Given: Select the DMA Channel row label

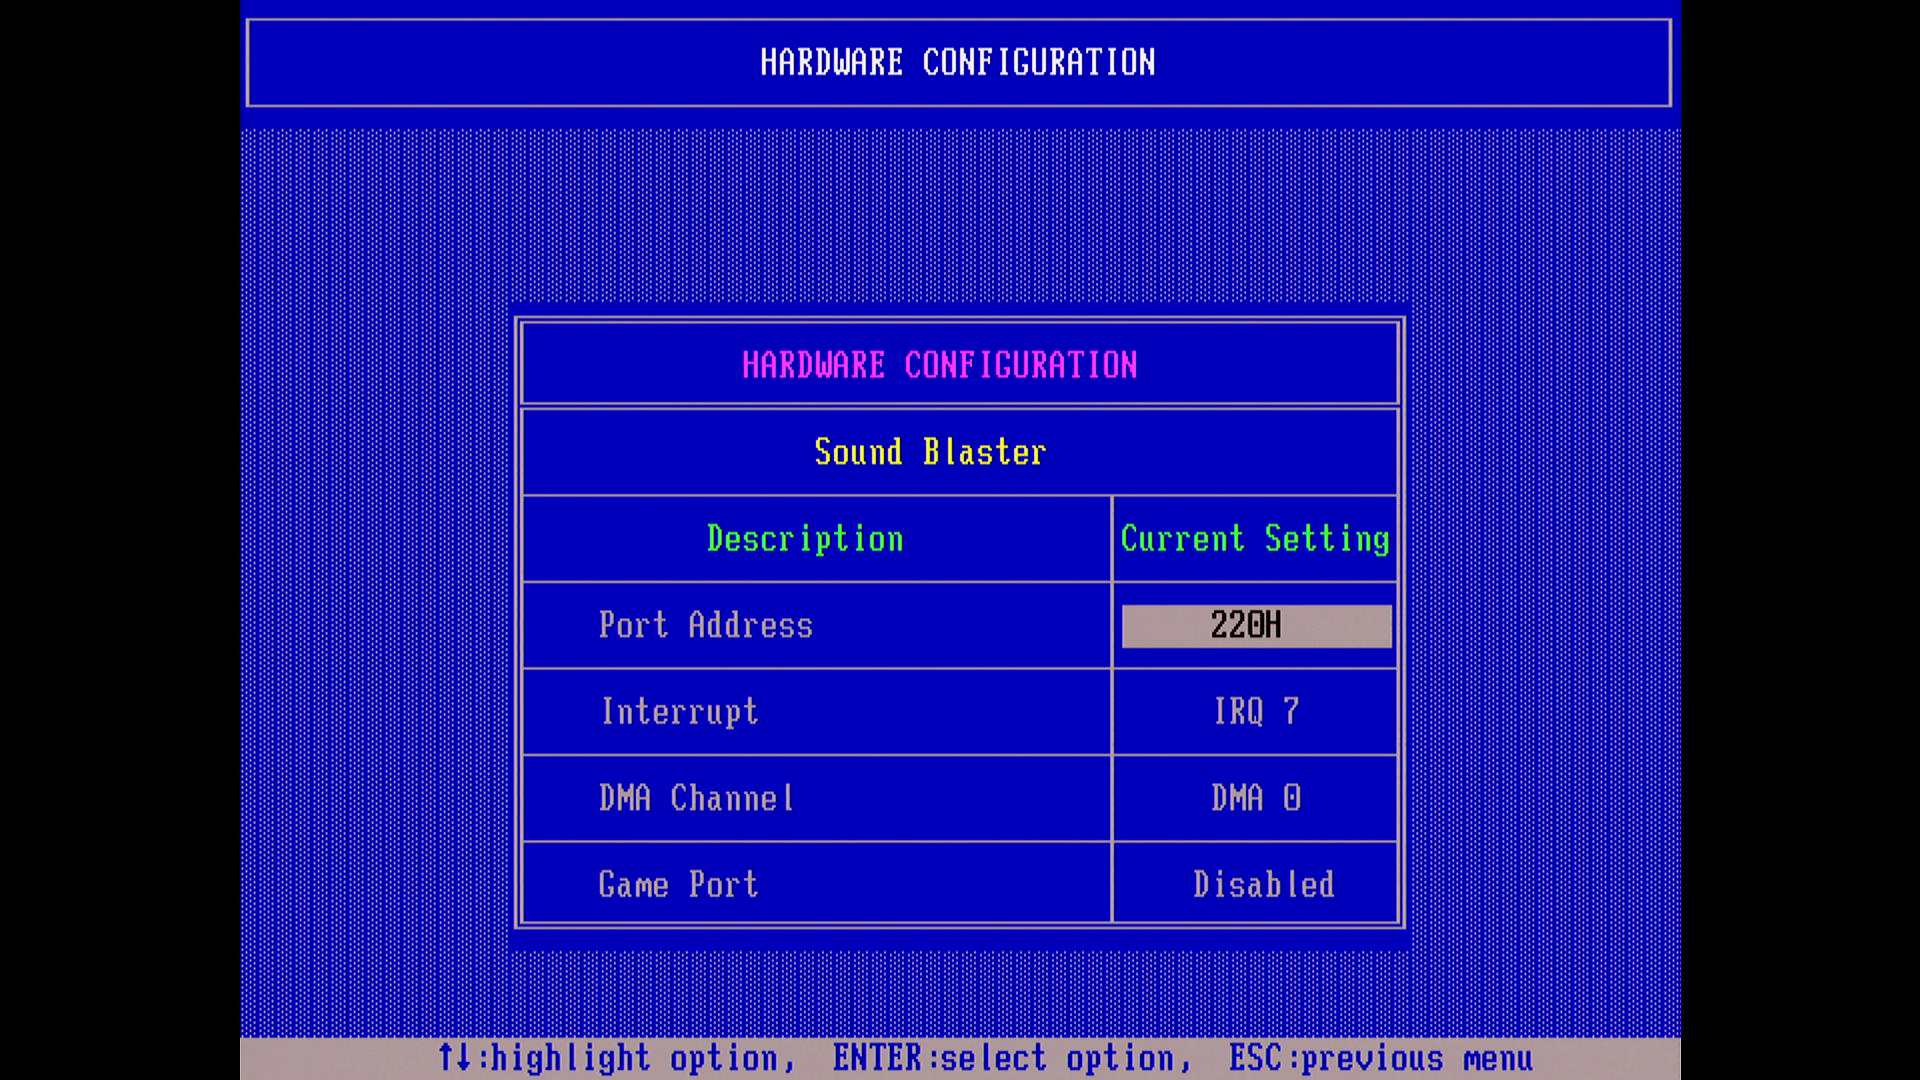Looking at the screenshot, I should click(x=696, y=798).
